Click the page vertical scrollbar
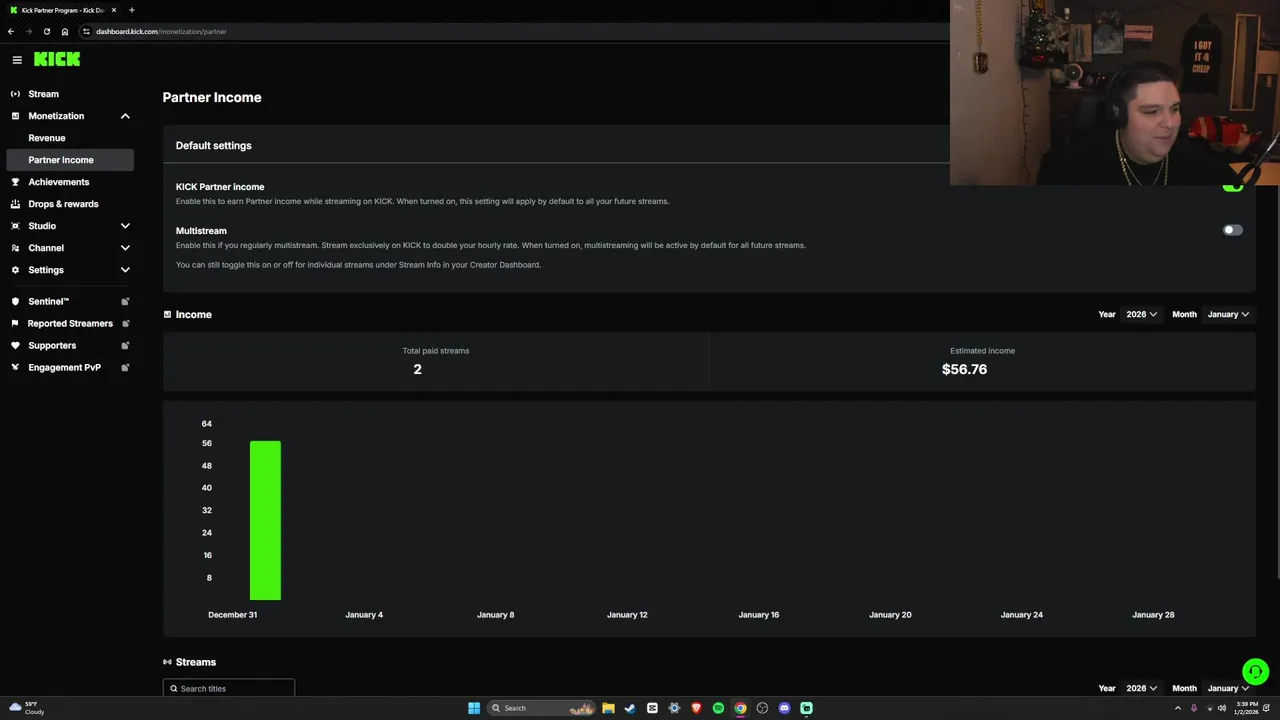 pos(1276,380)
